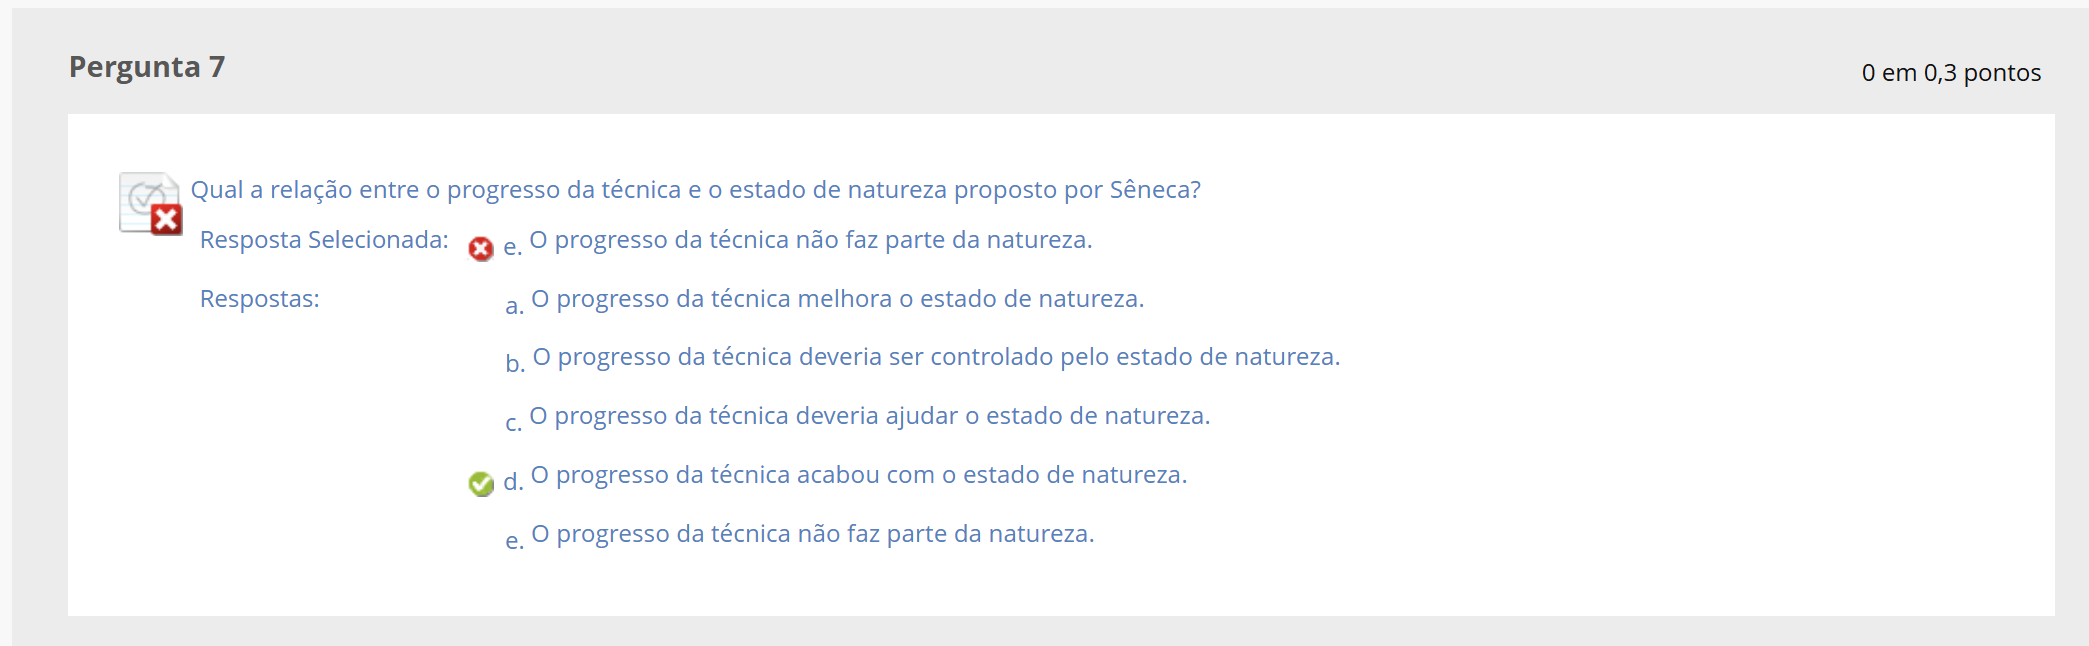Click letter a. of the answer options
Screen dimensions: 2089x646
(514, 306)
